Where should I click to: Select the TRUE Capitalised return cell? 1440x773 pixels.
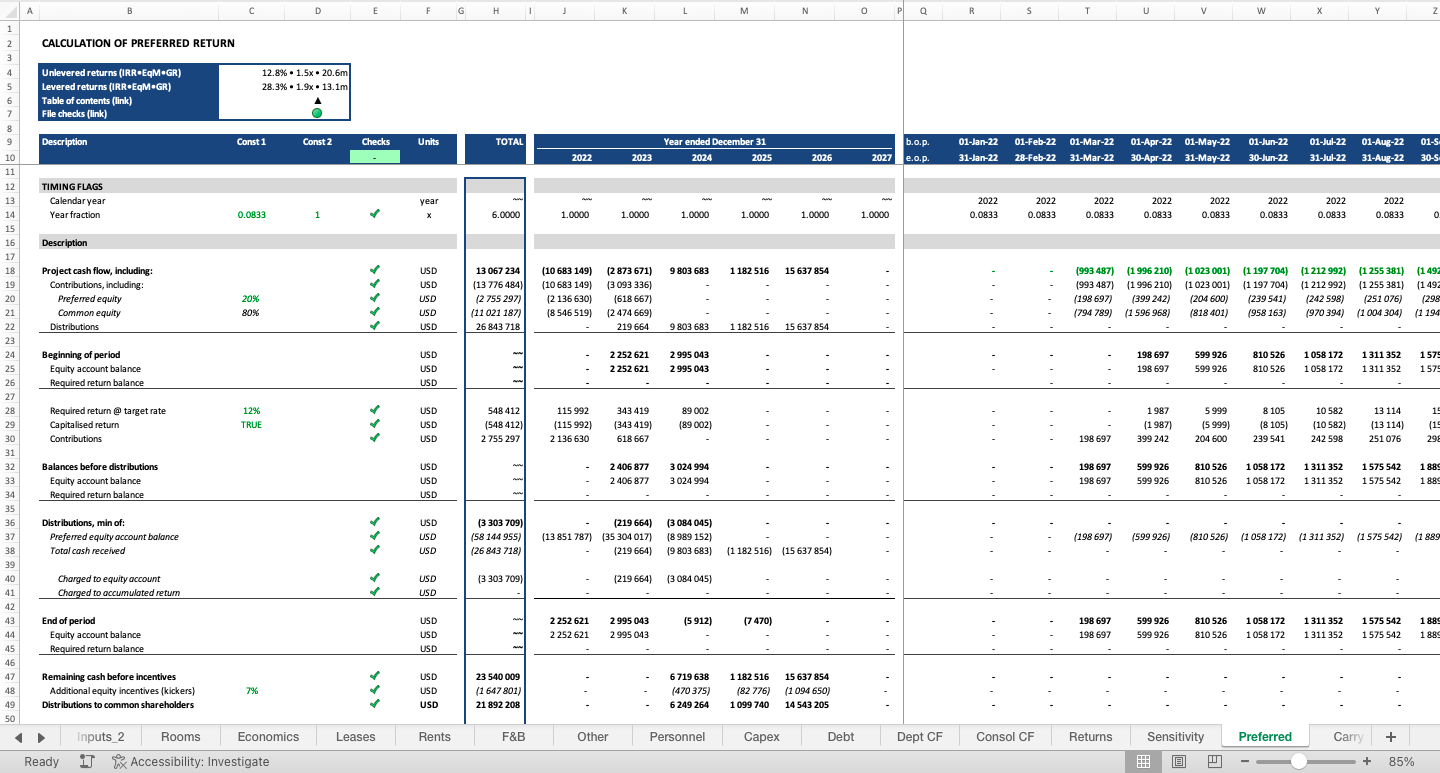click(x=251, y=424)
